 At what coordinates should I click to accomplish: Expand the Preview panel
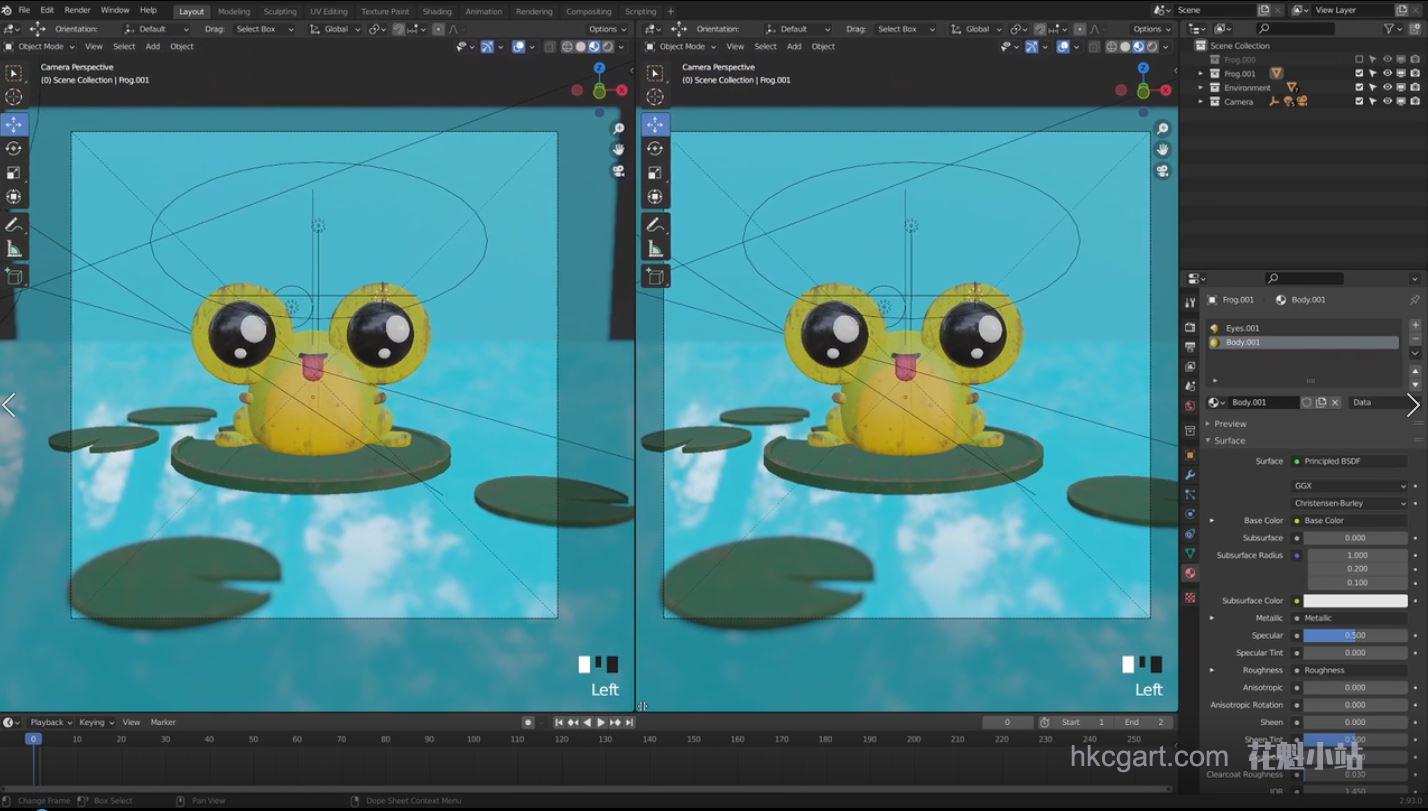pos(1230,424)
